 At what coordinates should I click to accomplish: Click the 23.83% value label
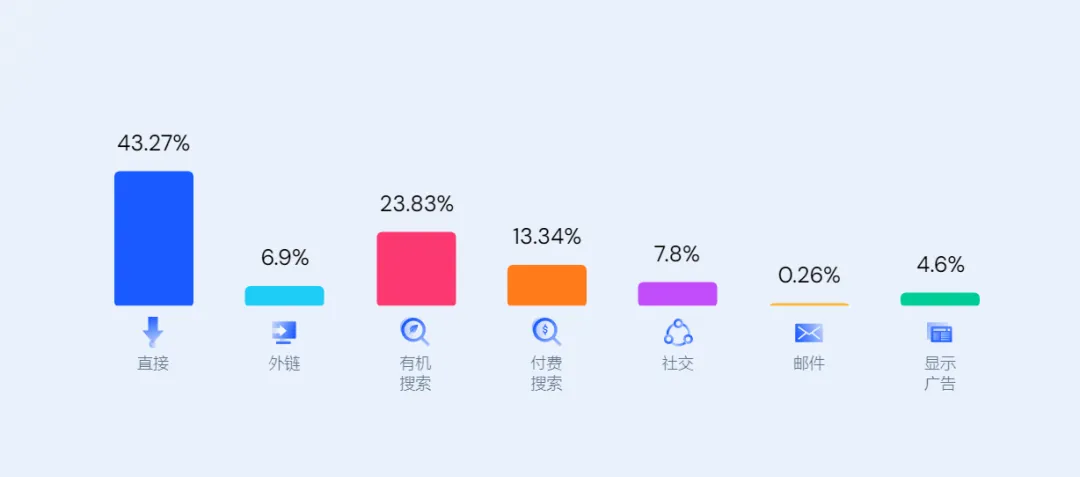[x=416, y=205]
